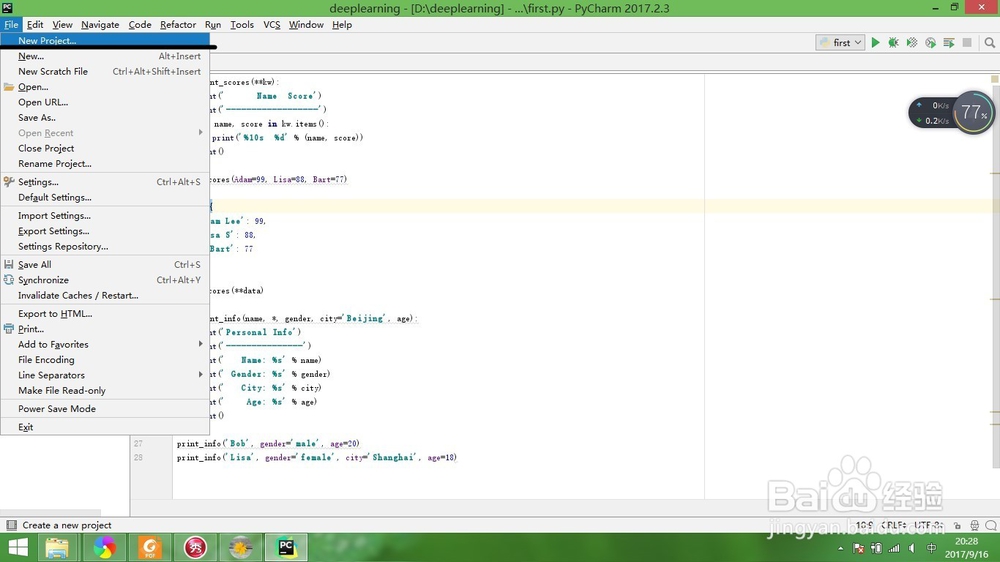Expand Line Separators submenu
The image size is (1000, 562).
105,375
